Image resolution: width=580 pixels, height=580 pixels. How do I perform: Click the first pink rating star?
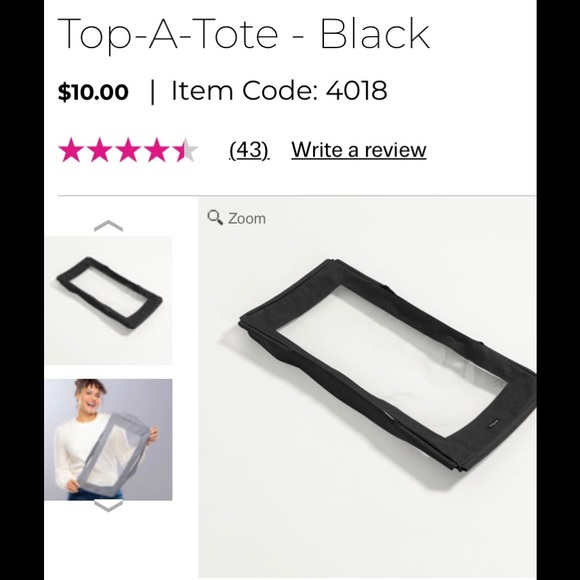click(x=71, y=150)
